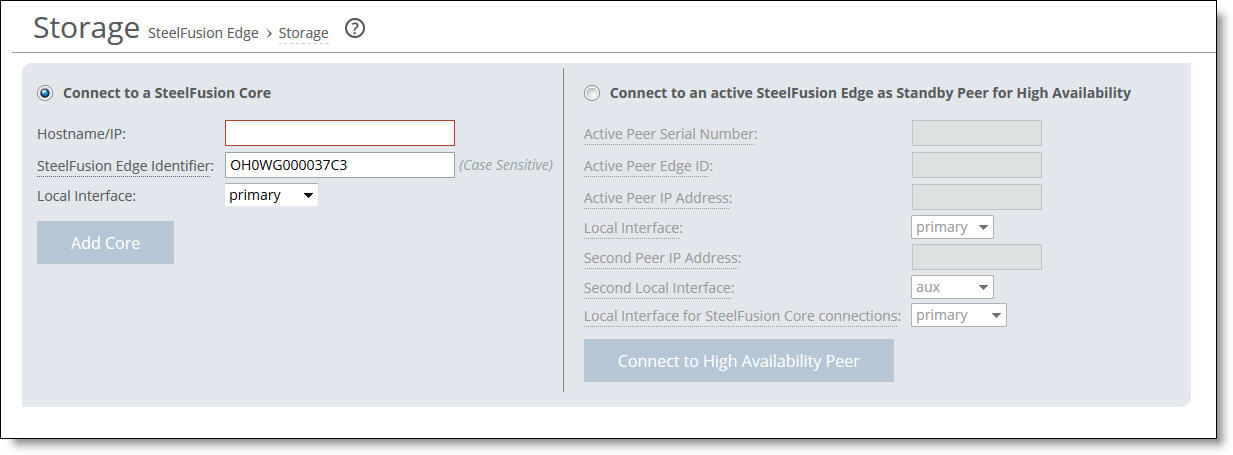The image size is (1233, 455).
Task: Click the SteelFusion Edge Identifier field
Action: tap(340, 165)
